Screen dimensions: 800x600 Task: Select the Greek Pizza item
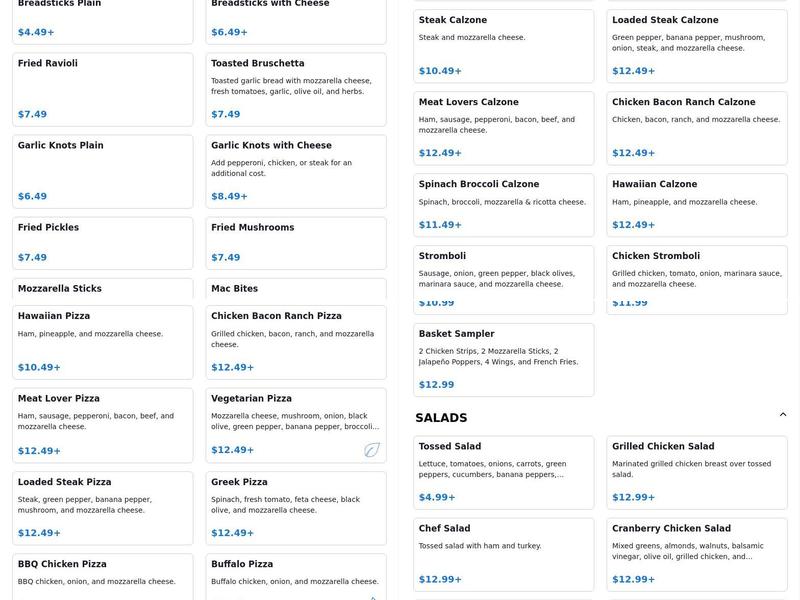coord(295,508)
